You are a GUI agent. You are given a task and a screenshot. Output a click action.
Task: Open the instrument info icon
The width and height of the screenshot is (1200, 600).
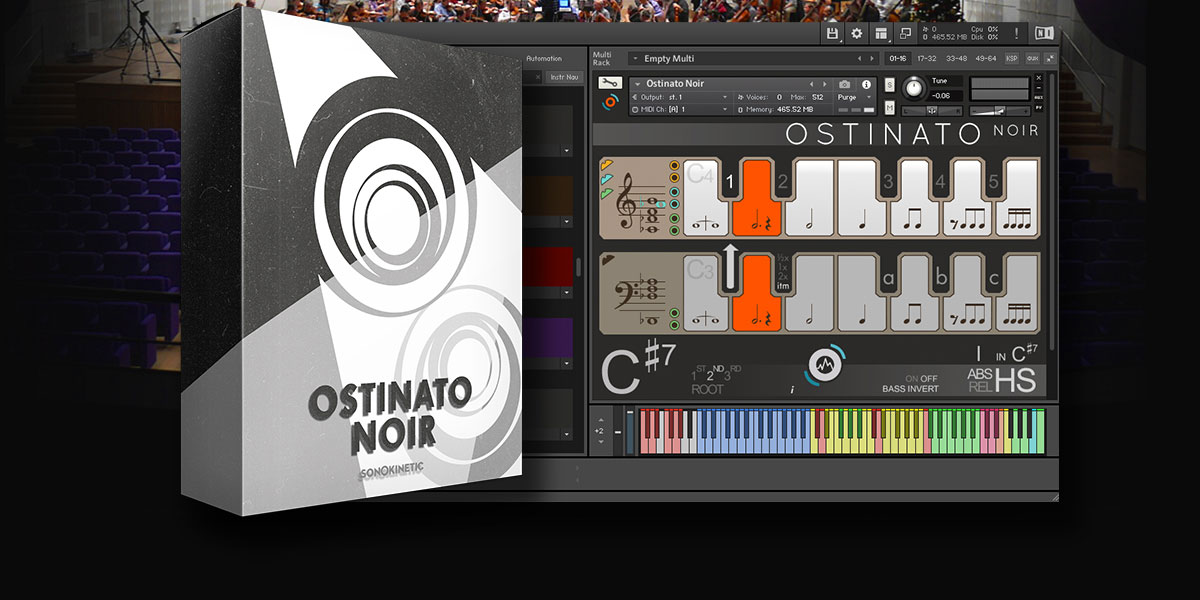tap(866, 84)
